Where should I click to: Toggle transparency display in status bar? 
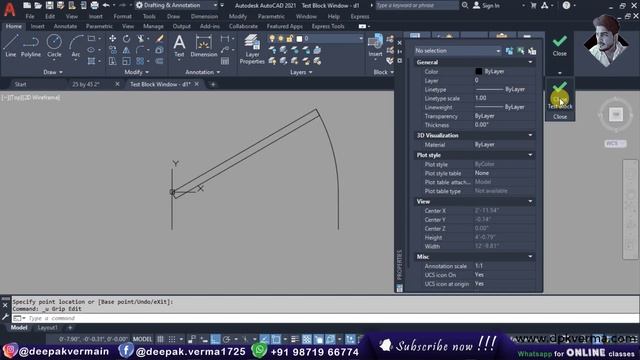[307, 339]
